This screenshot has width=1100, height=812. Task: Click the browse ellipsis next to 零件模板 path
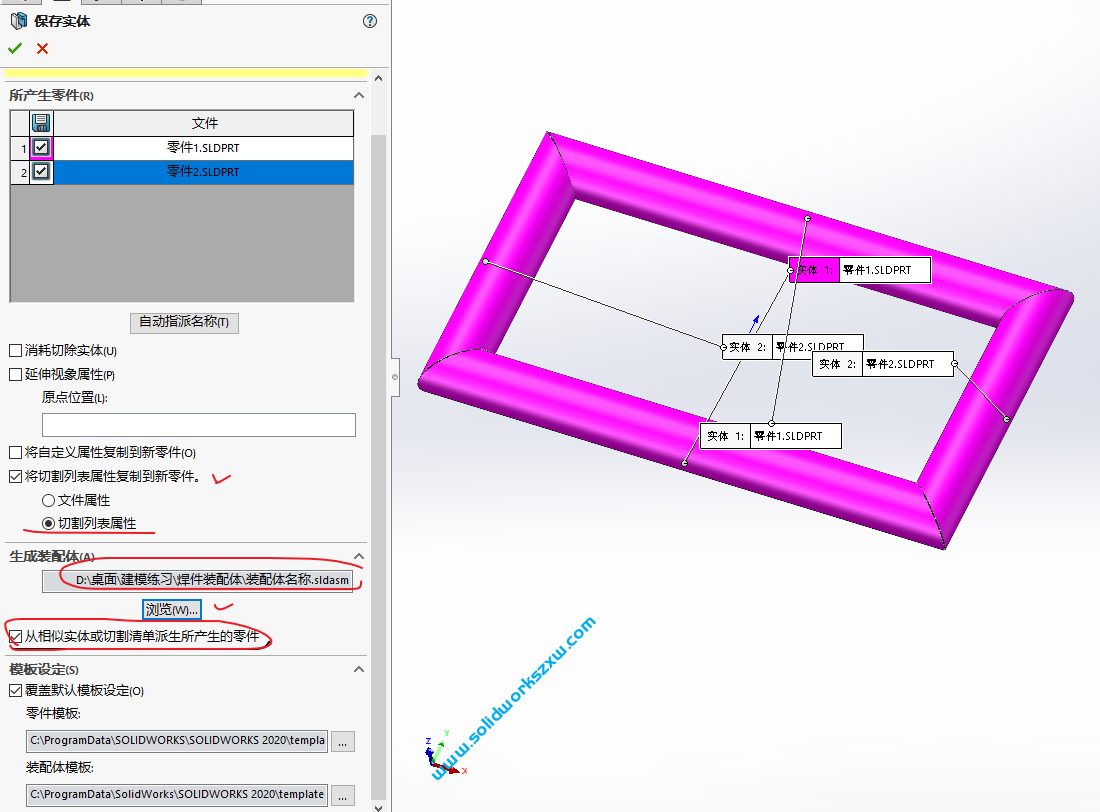pos(342,740)
